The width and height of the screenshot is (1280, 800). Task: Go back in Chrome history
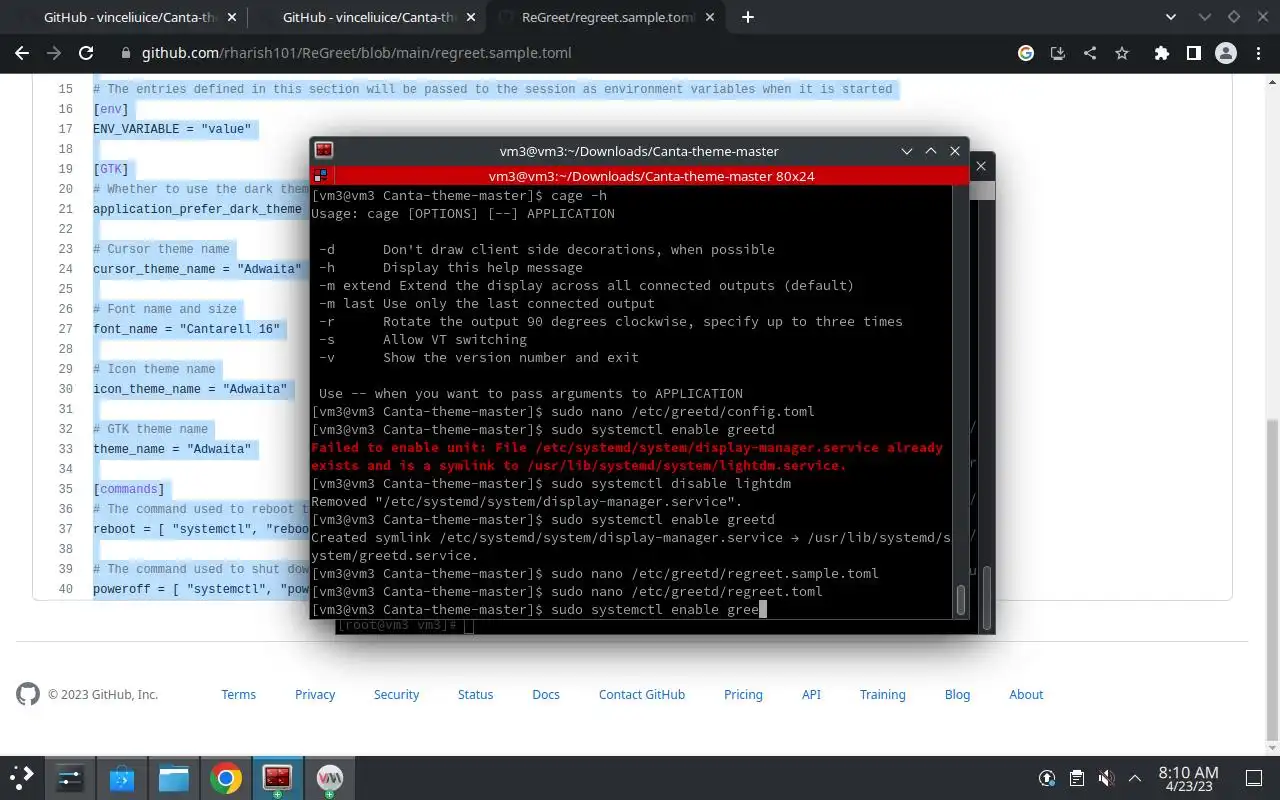point(22,53)
